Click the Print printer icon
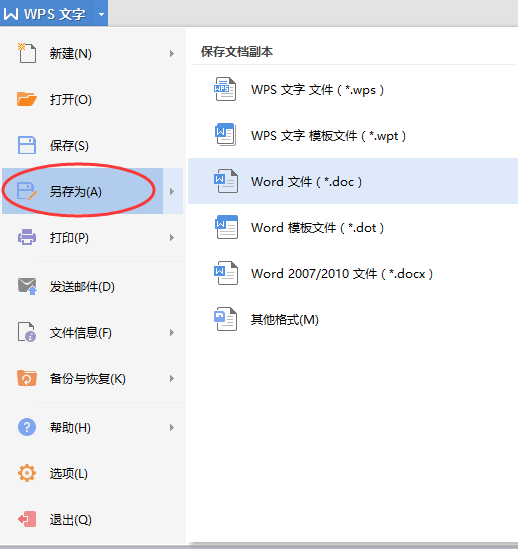Viewport: 518px width, 549px height. (x=27, y=237)
